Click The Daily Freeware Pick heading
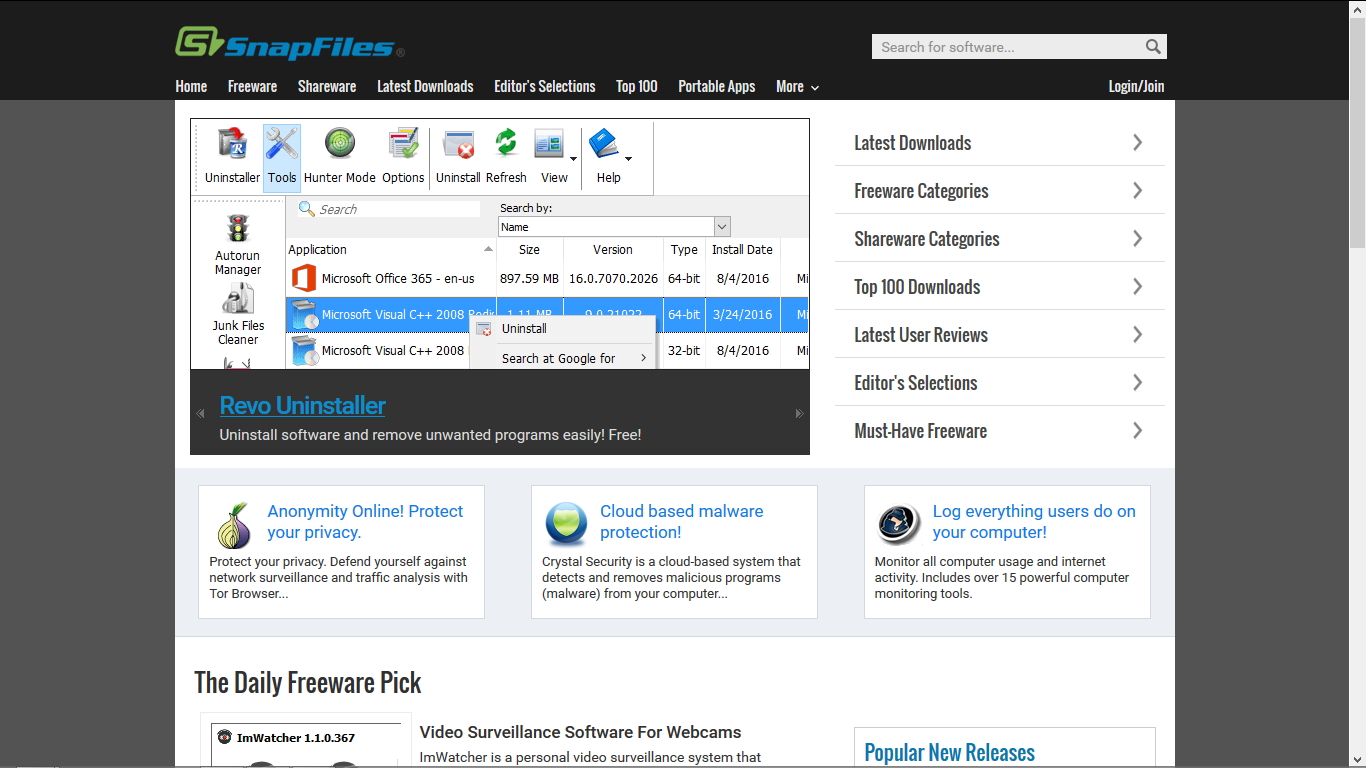Screen dimensions: 1366x768 click(x=308, y=683)
